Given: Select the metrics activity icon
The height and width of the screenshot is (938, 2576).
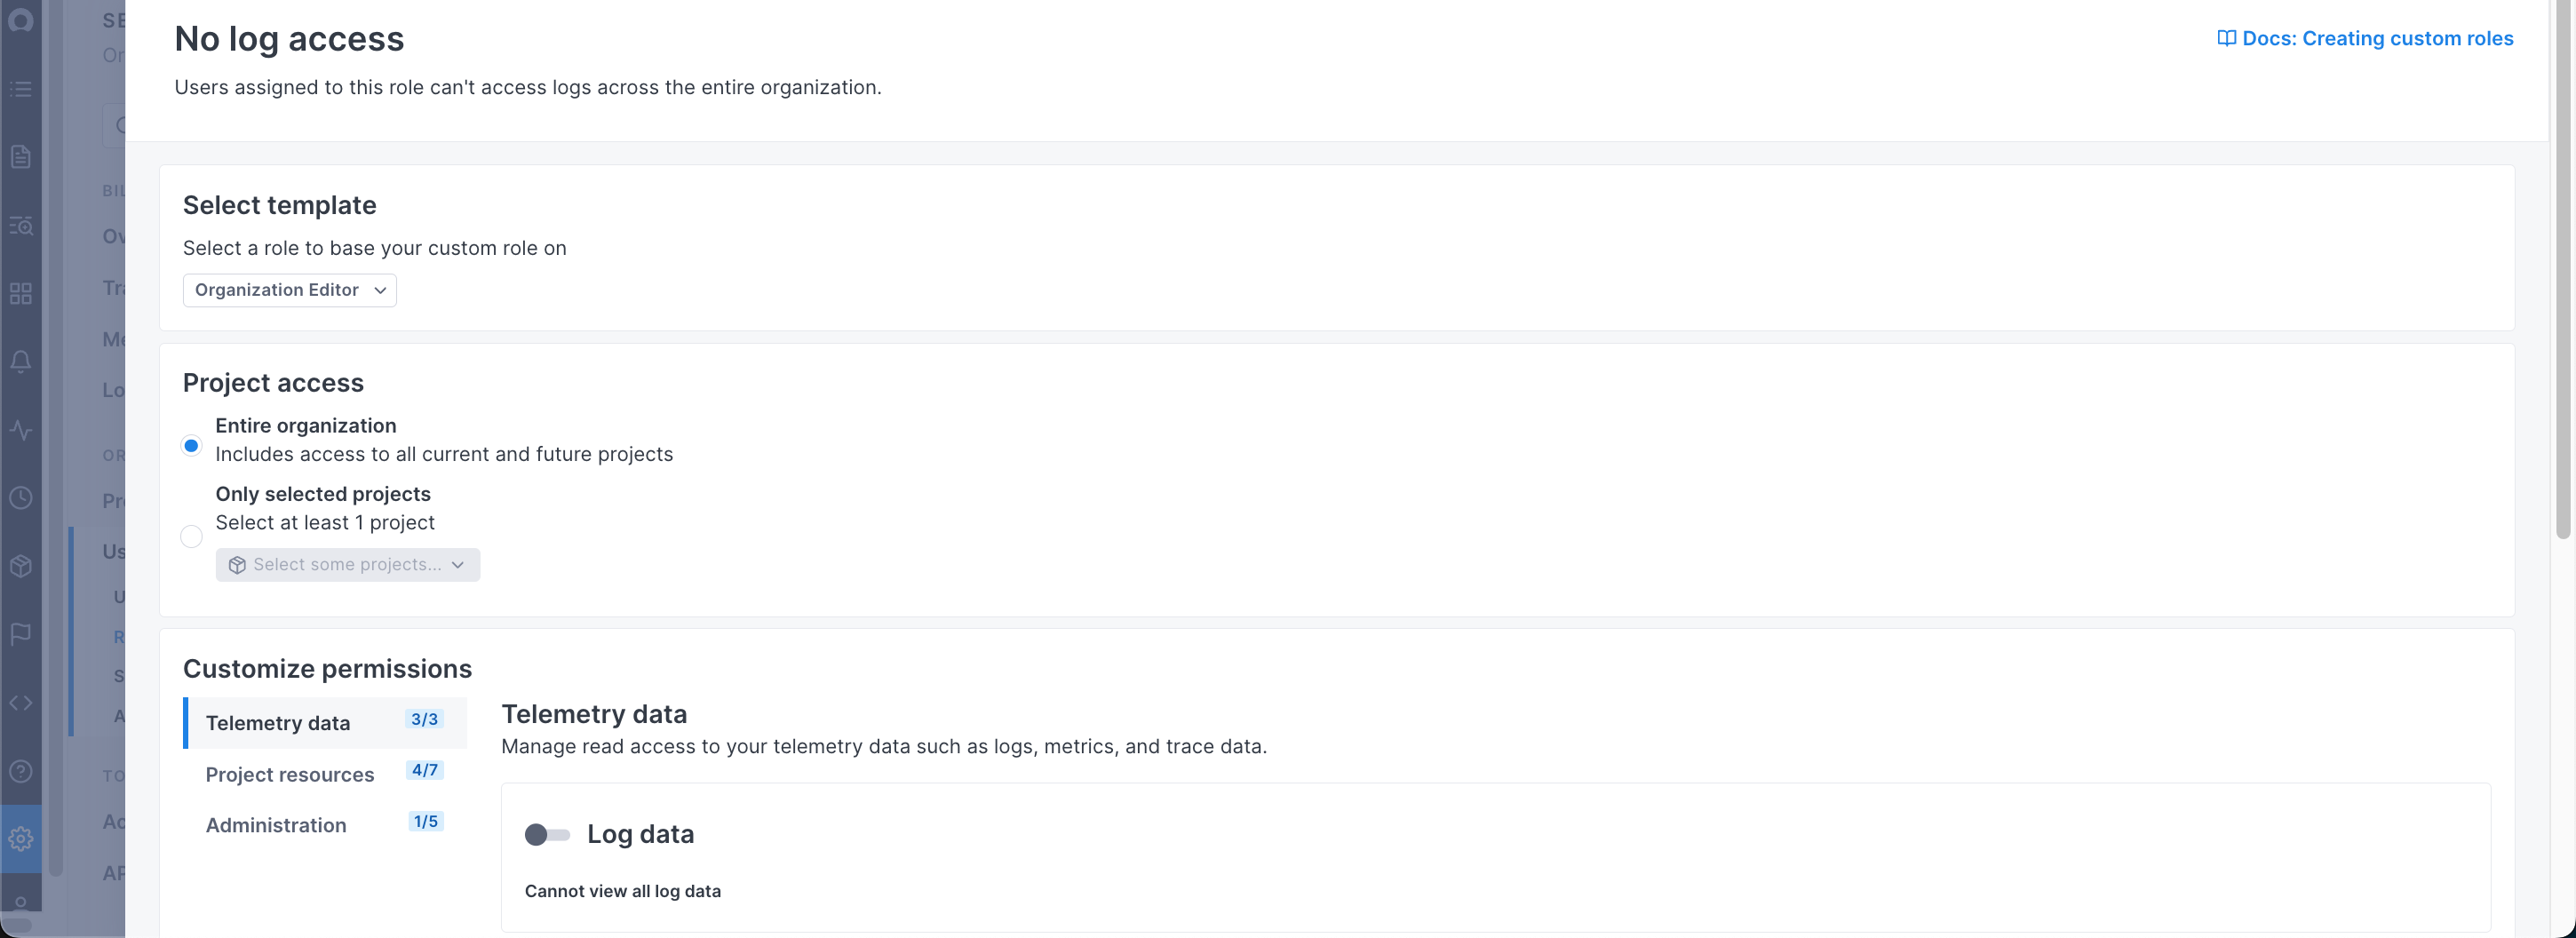Looking at the screenshot, I should pos(20,431).
